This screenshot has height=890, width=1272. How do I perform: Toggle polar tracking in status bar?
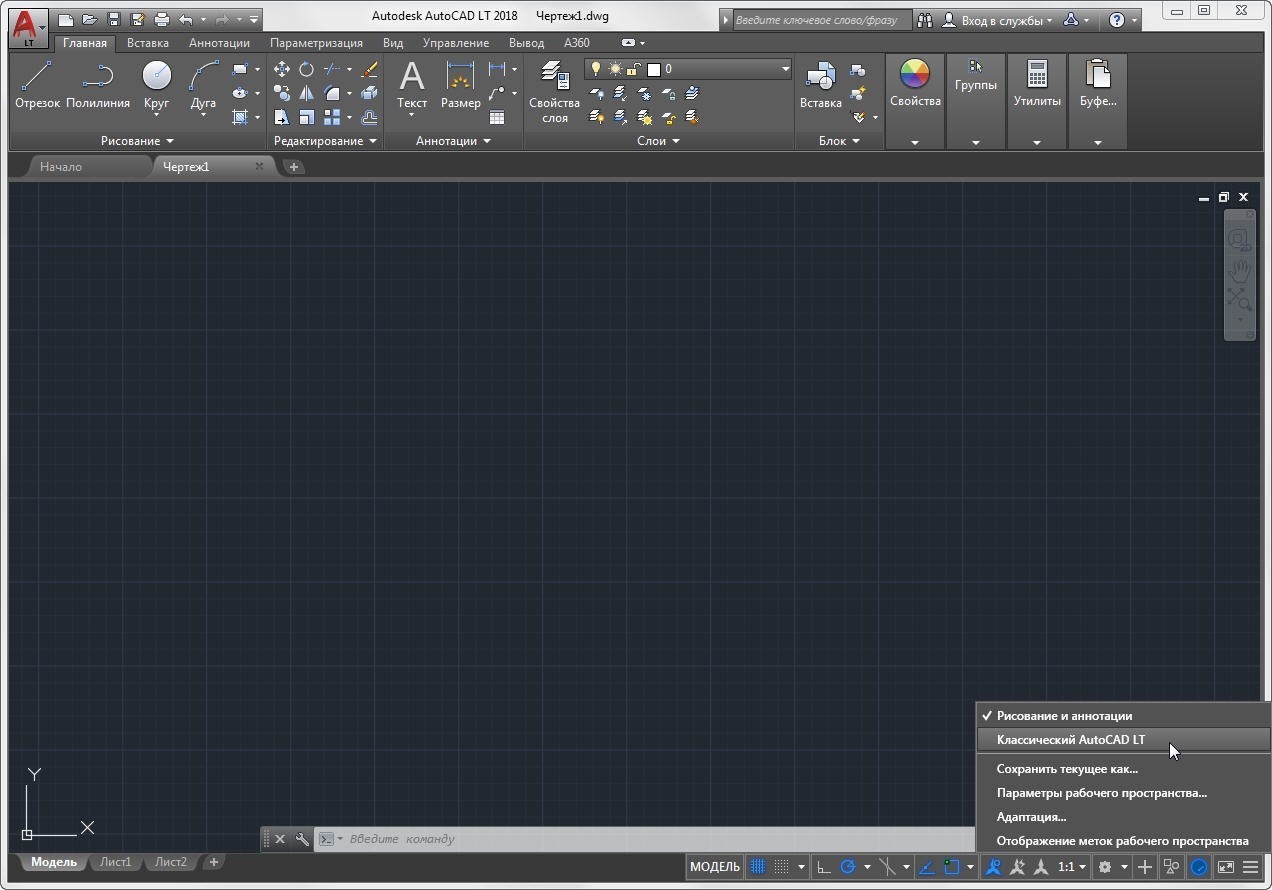pyautogui.click(x=848, y=867)
